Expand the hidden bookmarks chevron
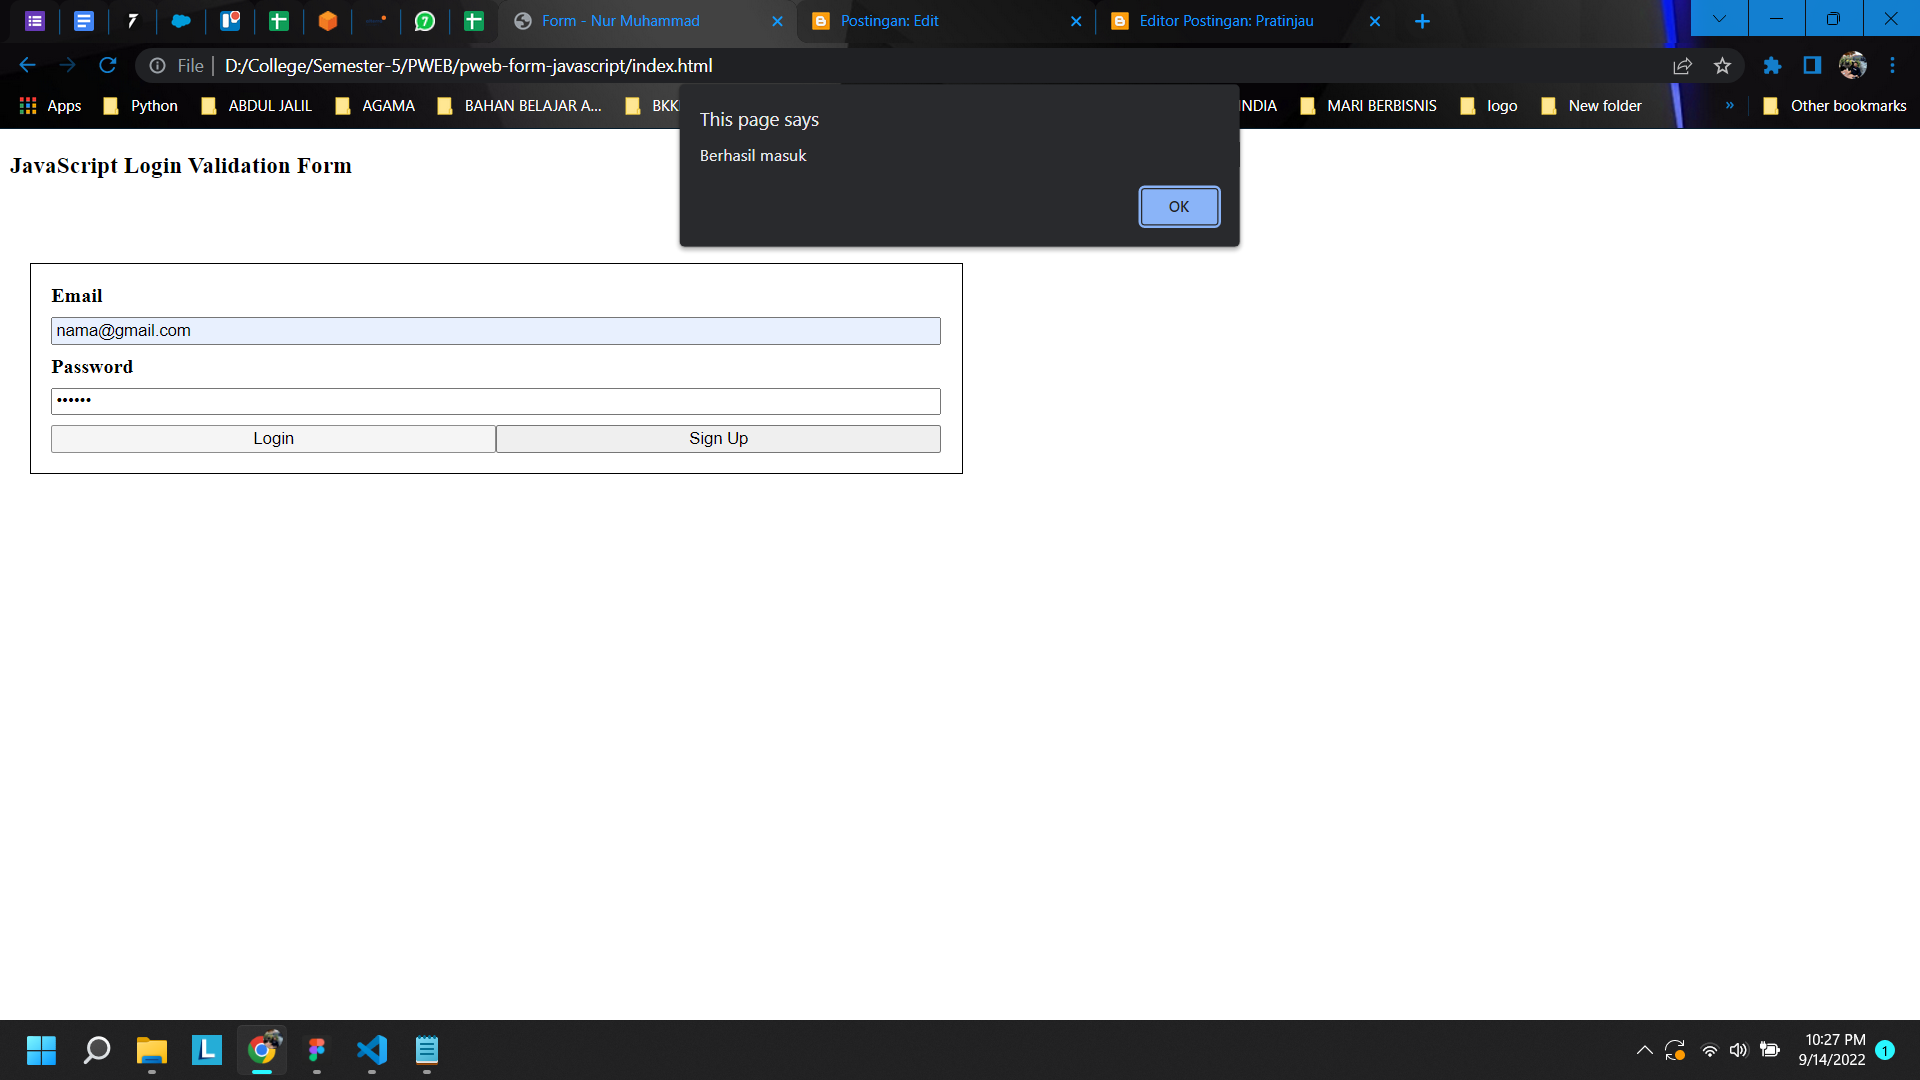Viewport: 1920px width, 1080px height. point(1729,106)
